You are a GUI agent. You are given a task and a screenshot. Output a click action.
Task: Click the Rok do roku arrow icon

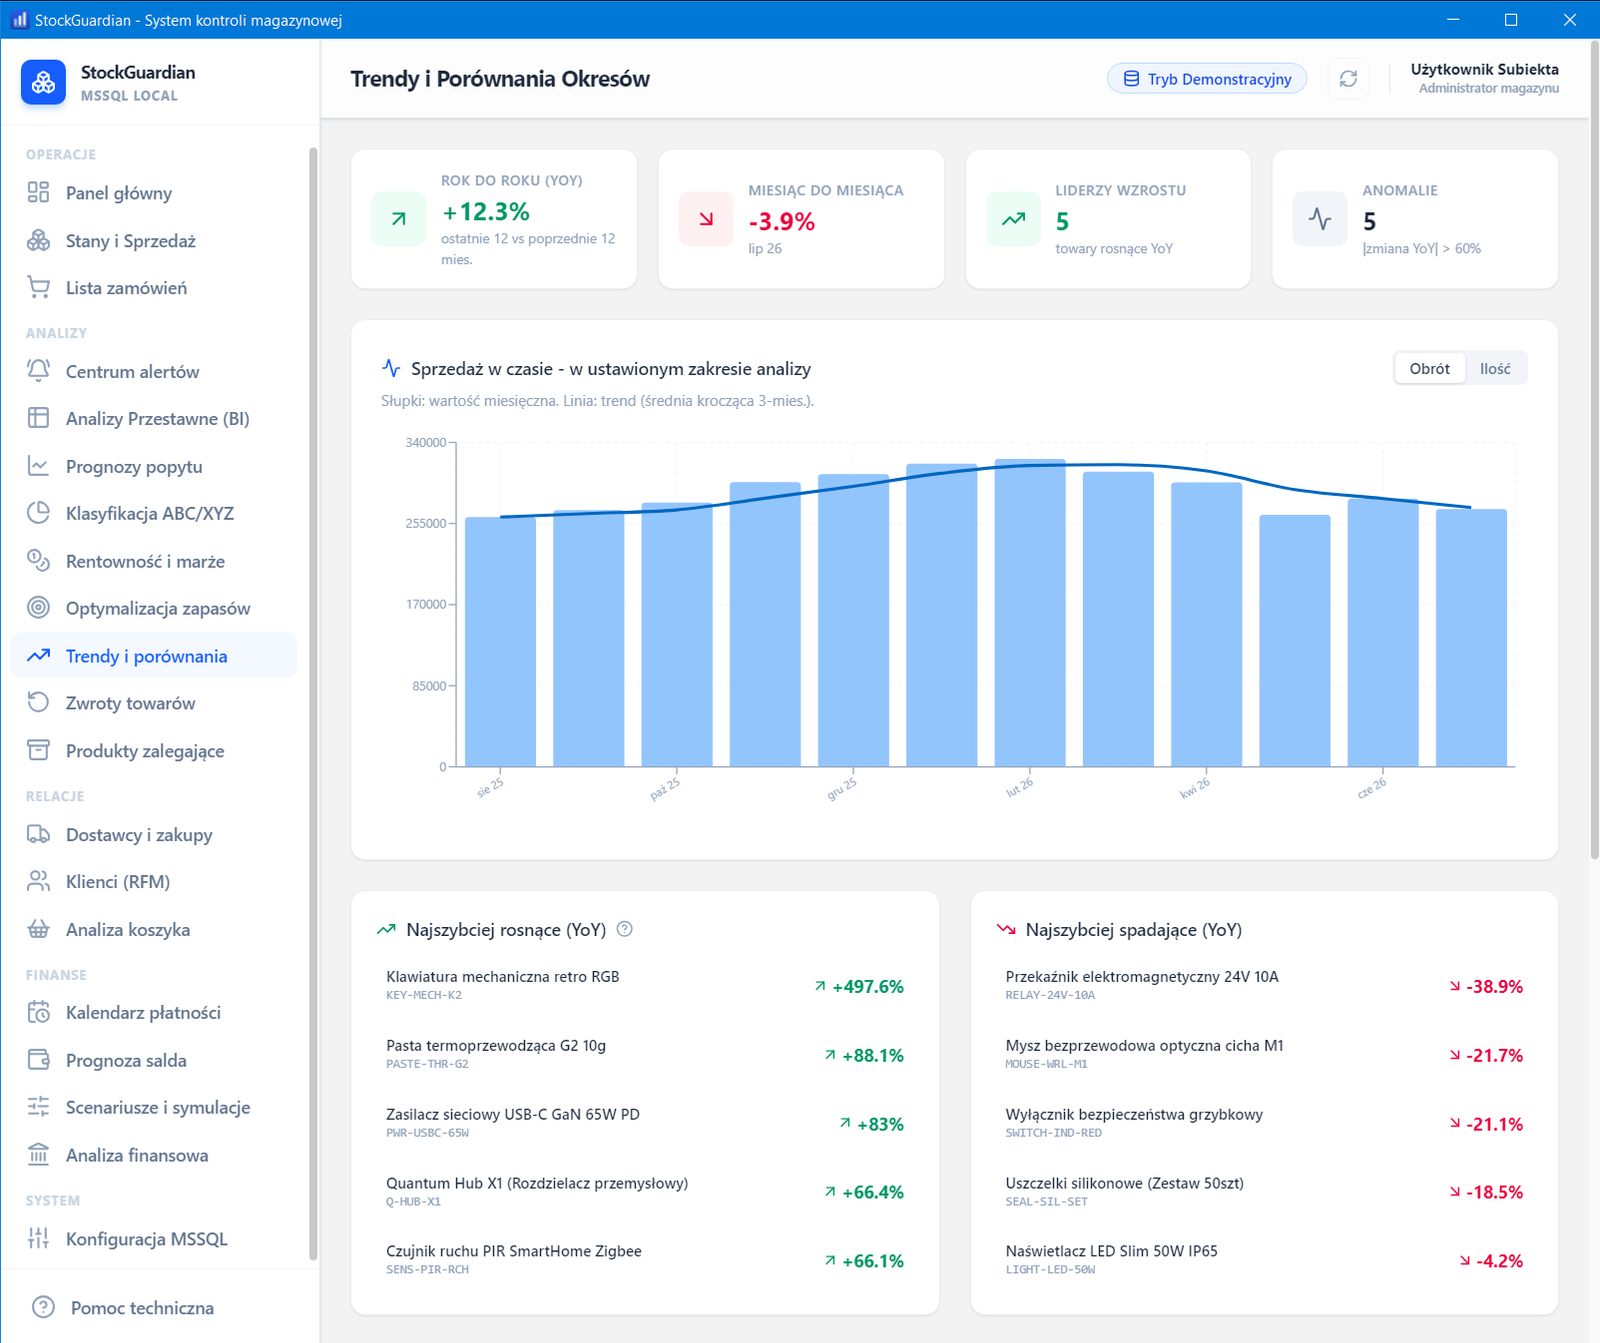click(398, 219)
